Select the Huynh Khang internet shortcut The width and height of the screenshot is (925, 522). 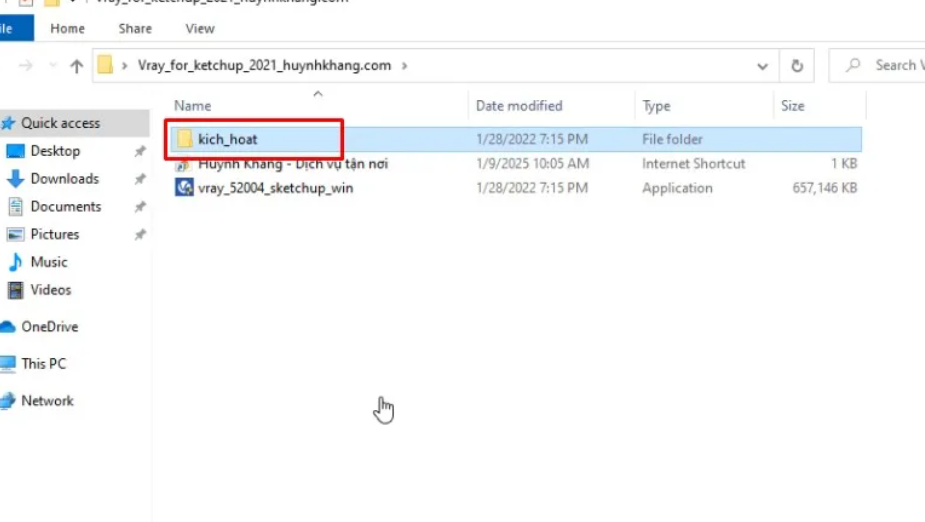292,164
